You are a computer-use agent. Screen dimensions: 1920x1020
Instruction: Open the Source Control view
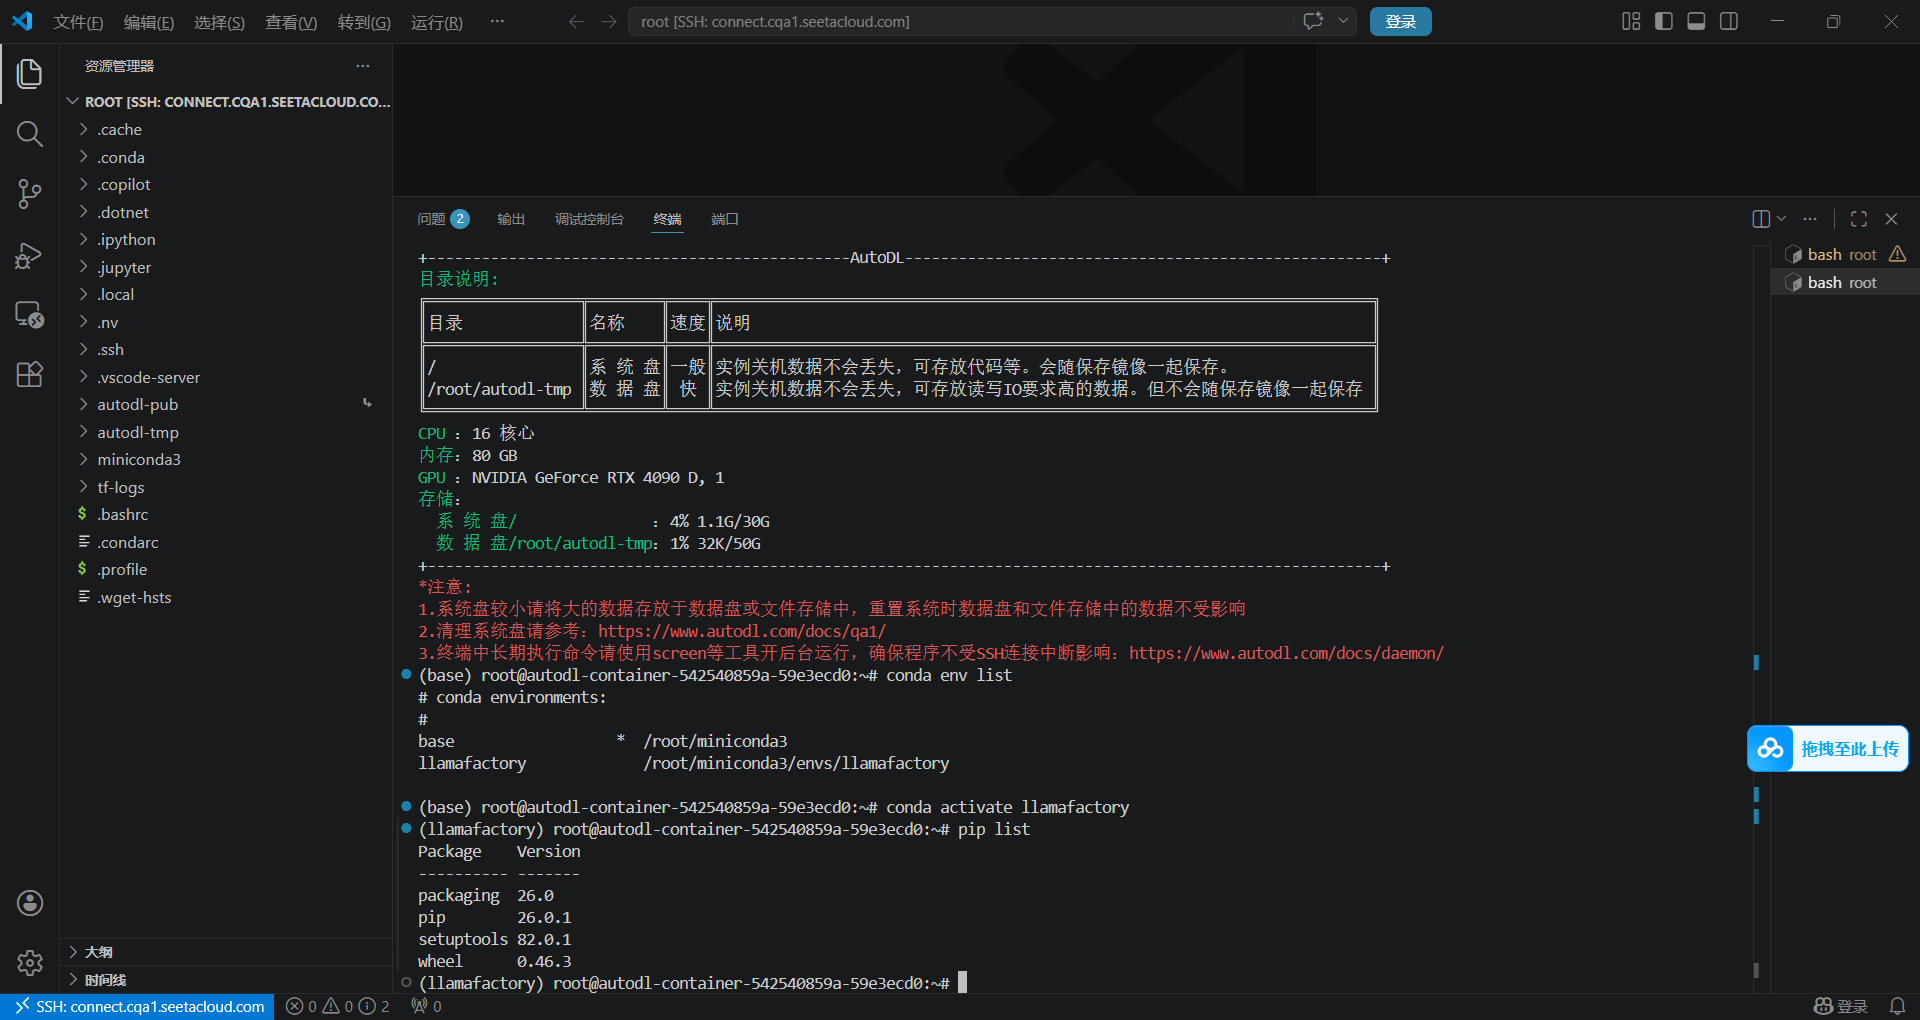[29, 194]
